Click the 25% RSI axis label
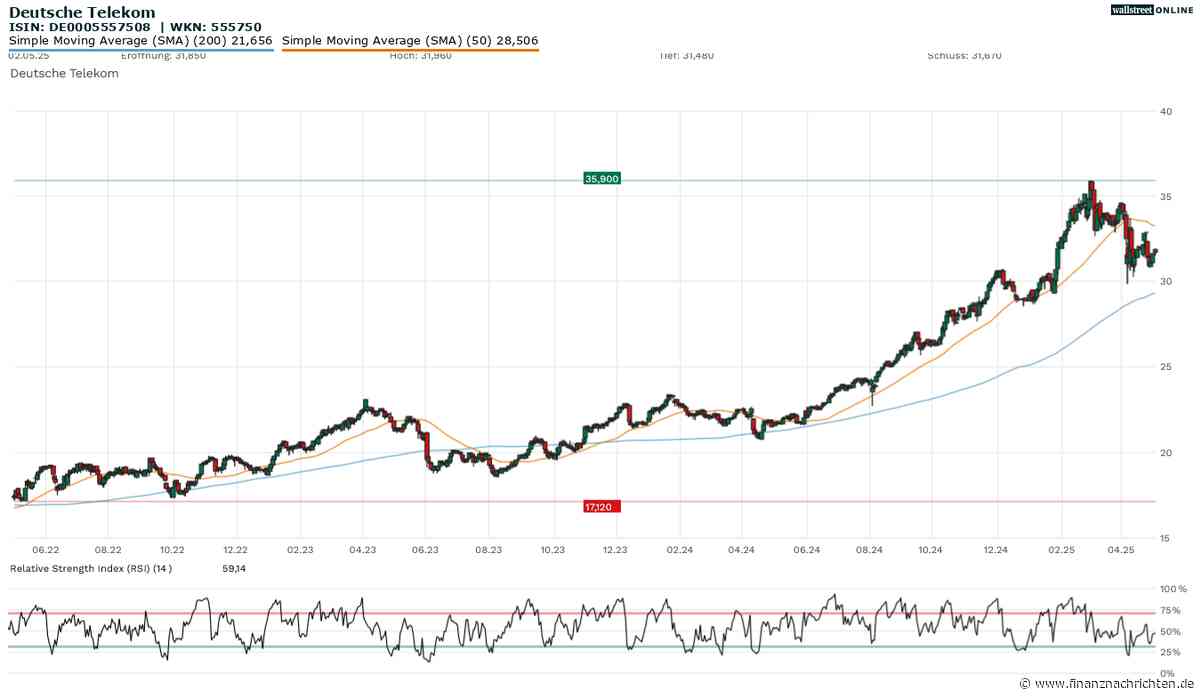Image resolution: width=1200 pixels, height=698 pixels. click(x=1171, y=651)
